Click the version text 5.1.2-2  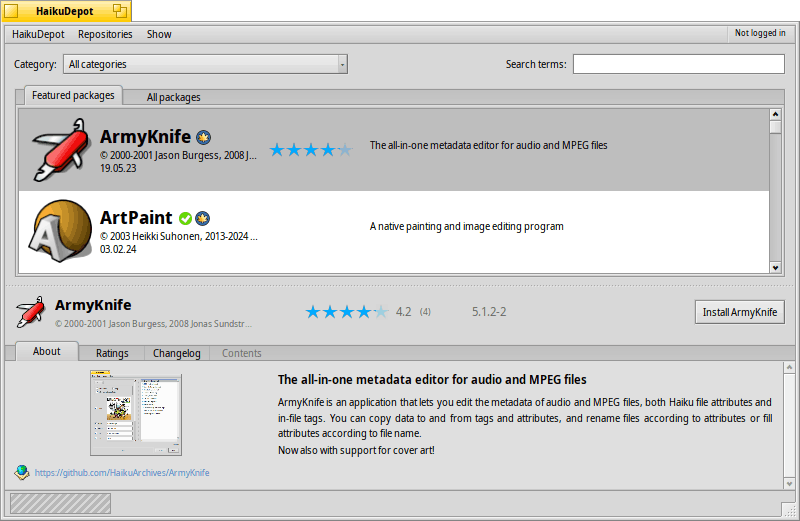[x=489, y=312]
